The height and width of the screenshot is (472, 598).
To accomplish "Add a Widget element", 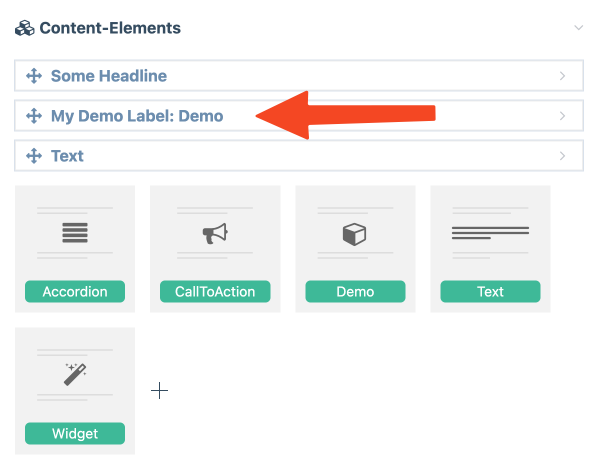I will coord(75,433).
